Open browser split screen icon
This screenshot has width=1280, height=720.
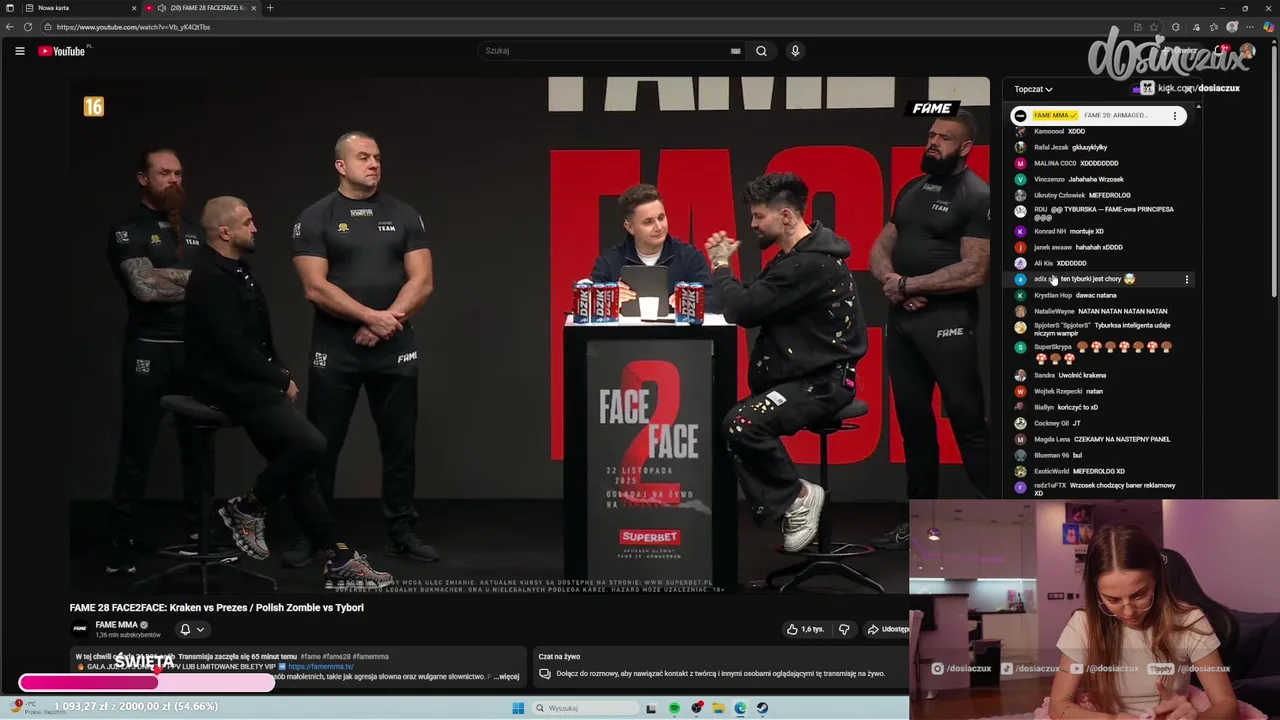click(1137, 27)
